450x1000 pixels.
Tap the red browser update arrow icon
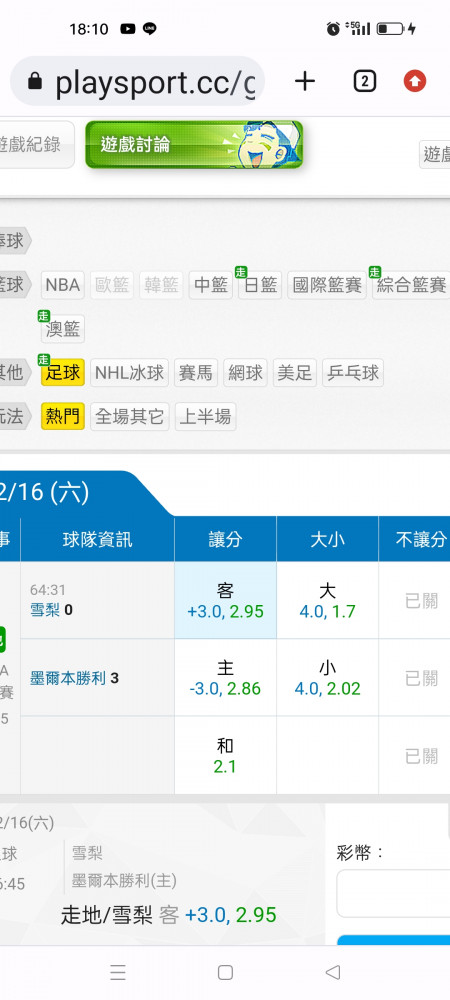pos(415,81)
